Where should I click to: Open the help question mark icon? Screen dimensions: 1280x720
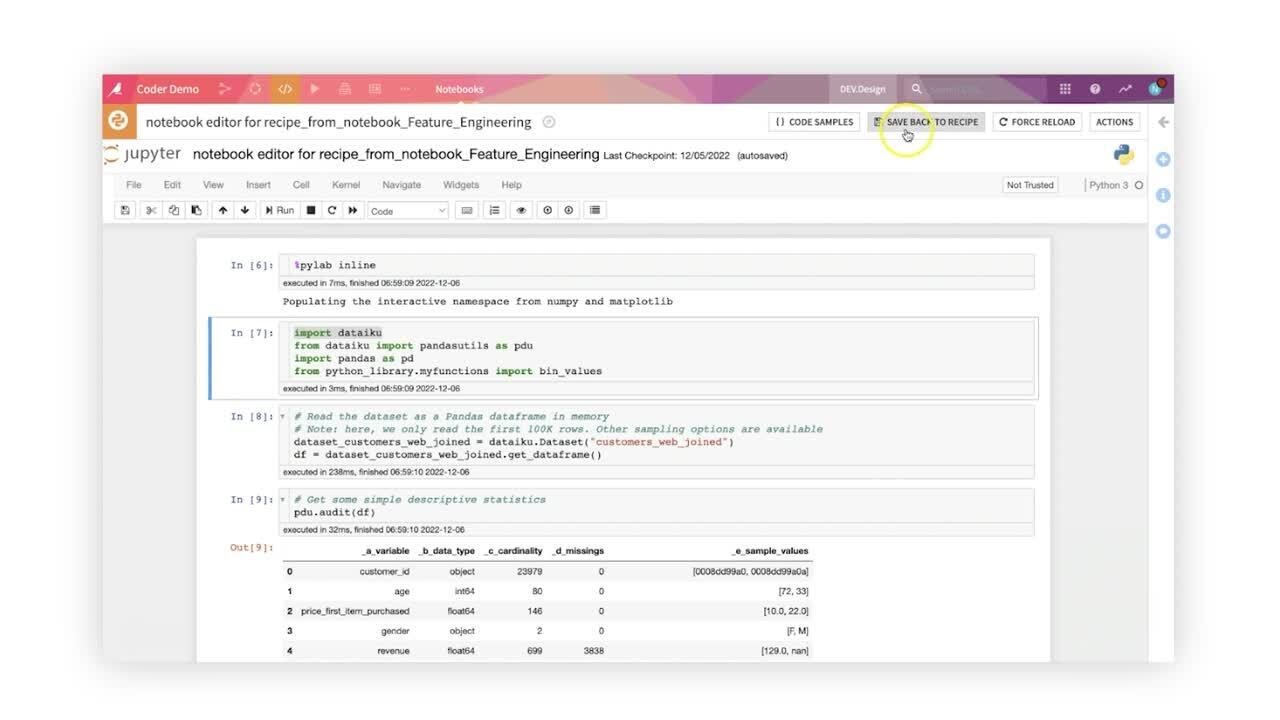(x=1095, y=89)
